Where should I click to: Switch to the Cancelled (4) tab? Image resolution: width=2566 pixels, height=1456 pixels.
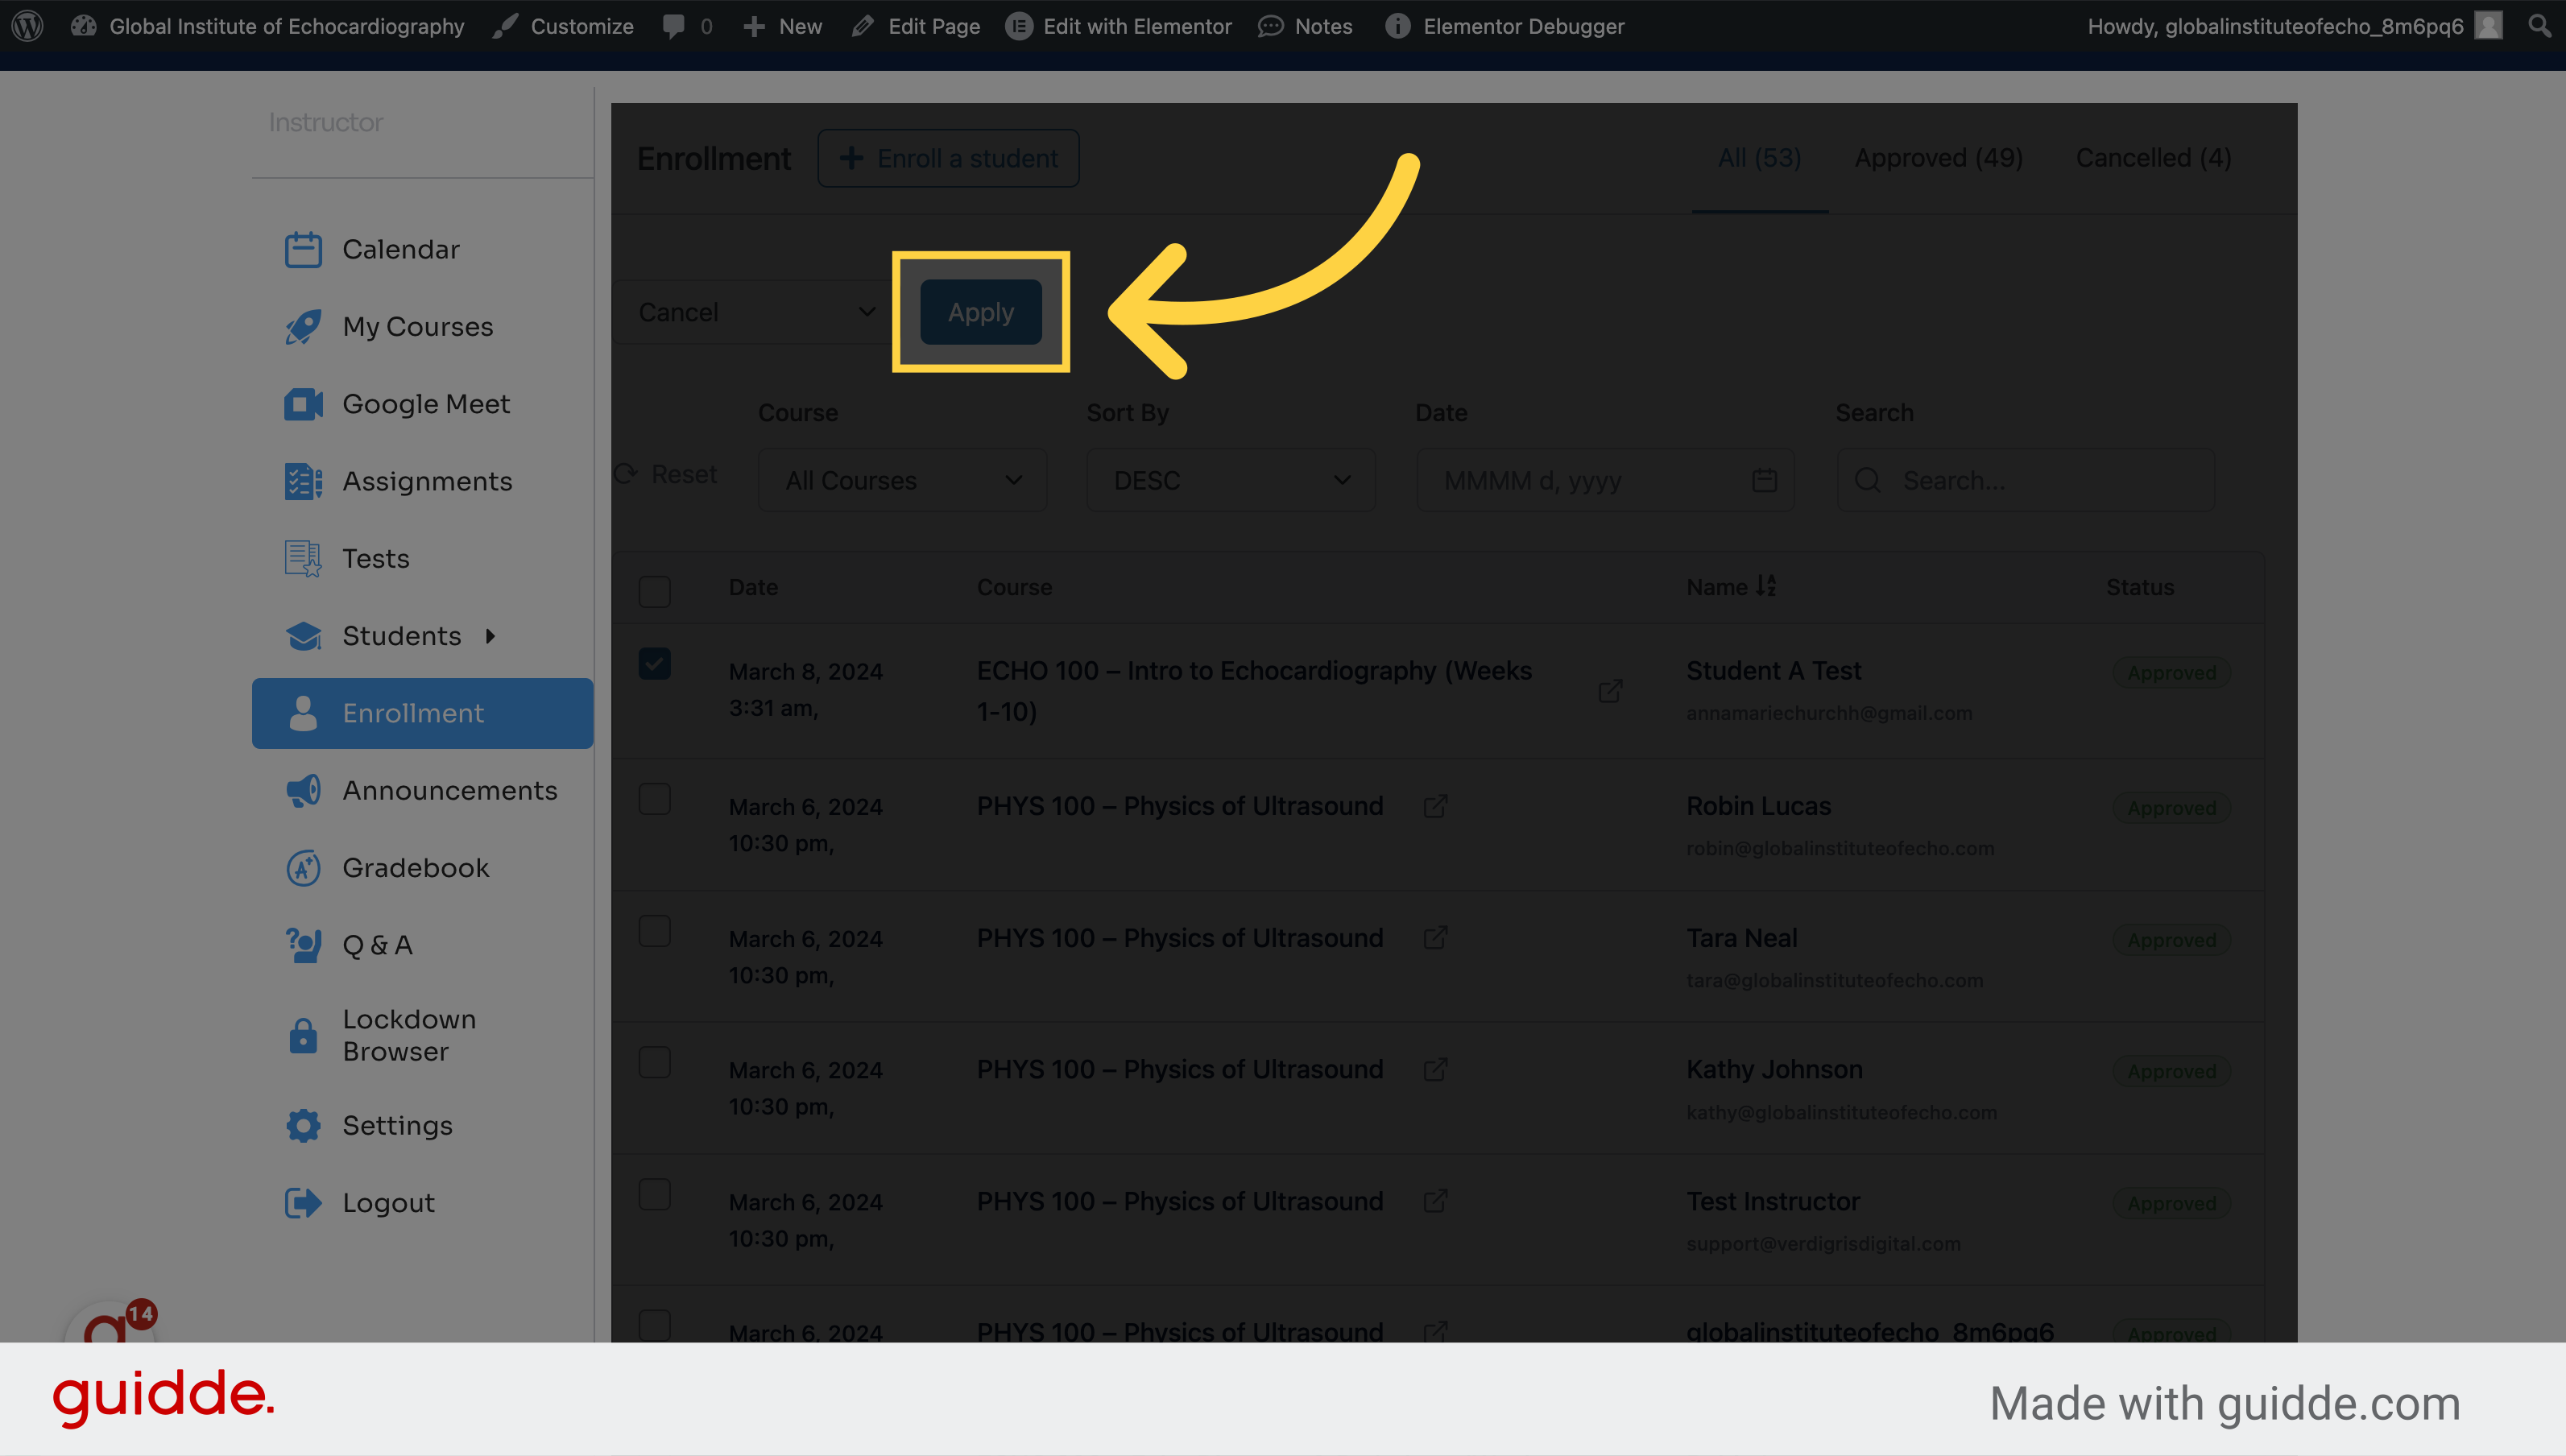point(2154,158)
